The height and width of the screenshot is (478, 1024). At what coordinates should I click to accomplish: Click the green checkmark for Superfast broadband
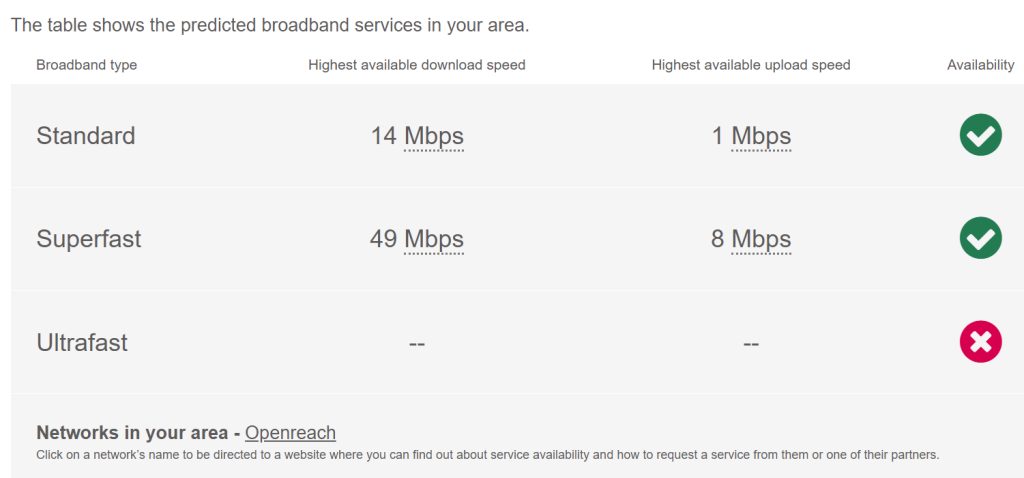(980, 238)
